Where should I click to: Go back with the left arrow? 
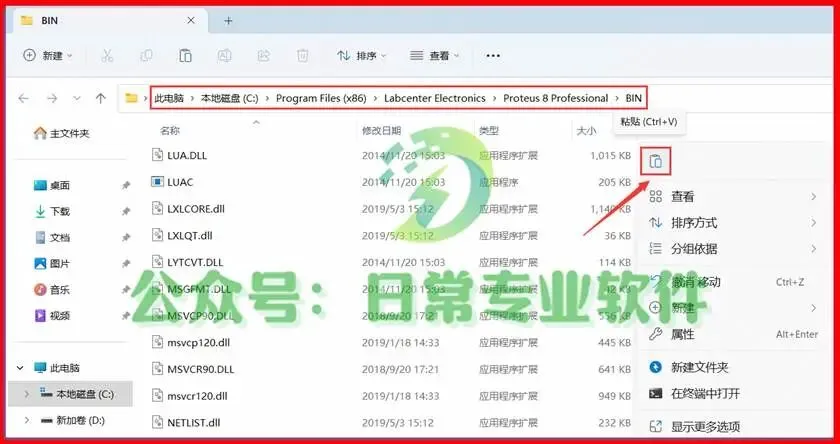pos(23,99)
